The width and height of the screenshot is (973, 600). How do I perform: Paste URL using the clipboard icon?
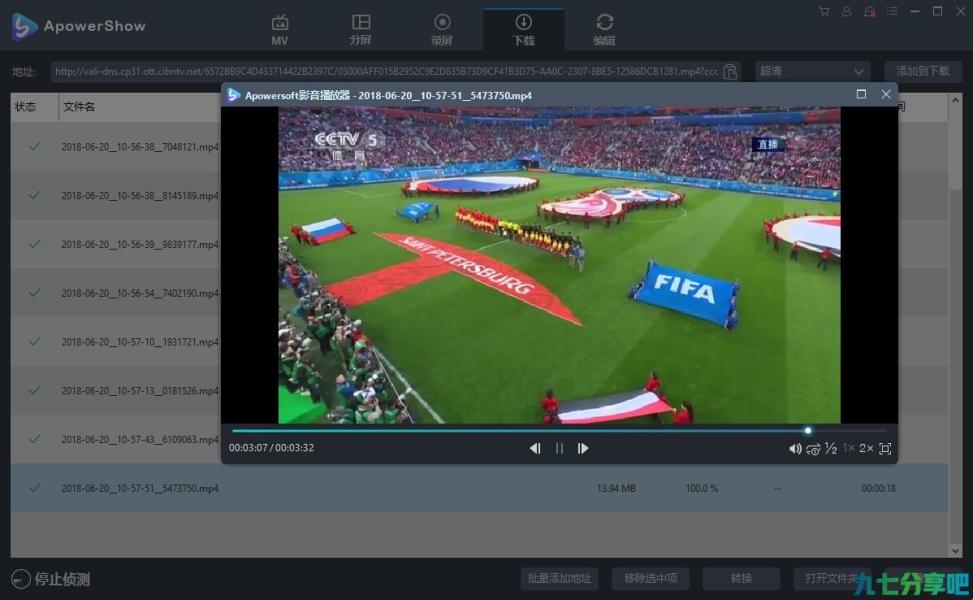coord(730,72)
